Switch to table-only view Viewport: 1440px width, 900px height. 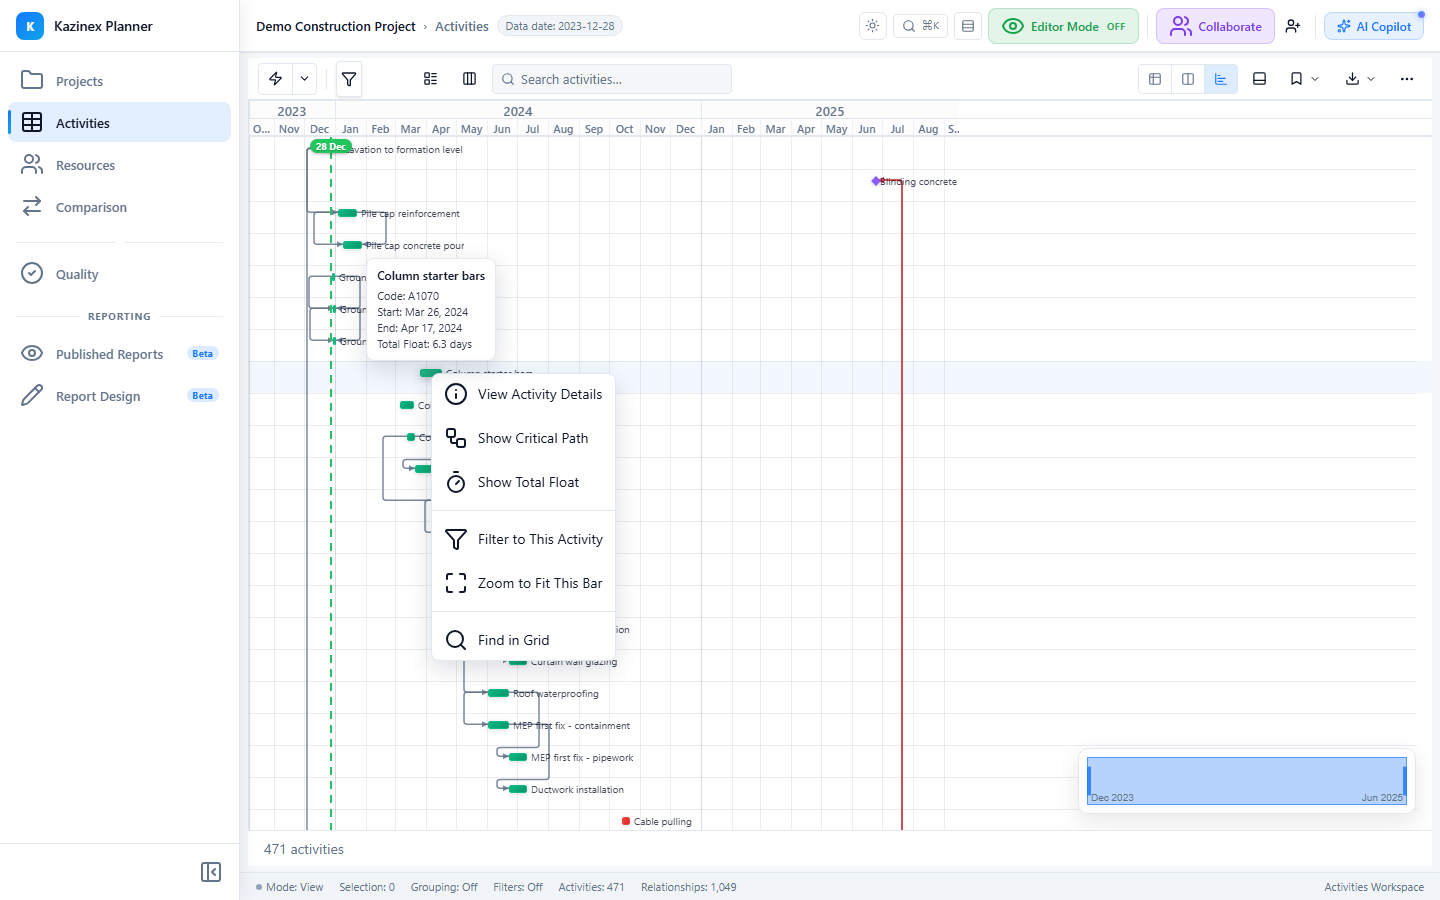pos(1155,79)
